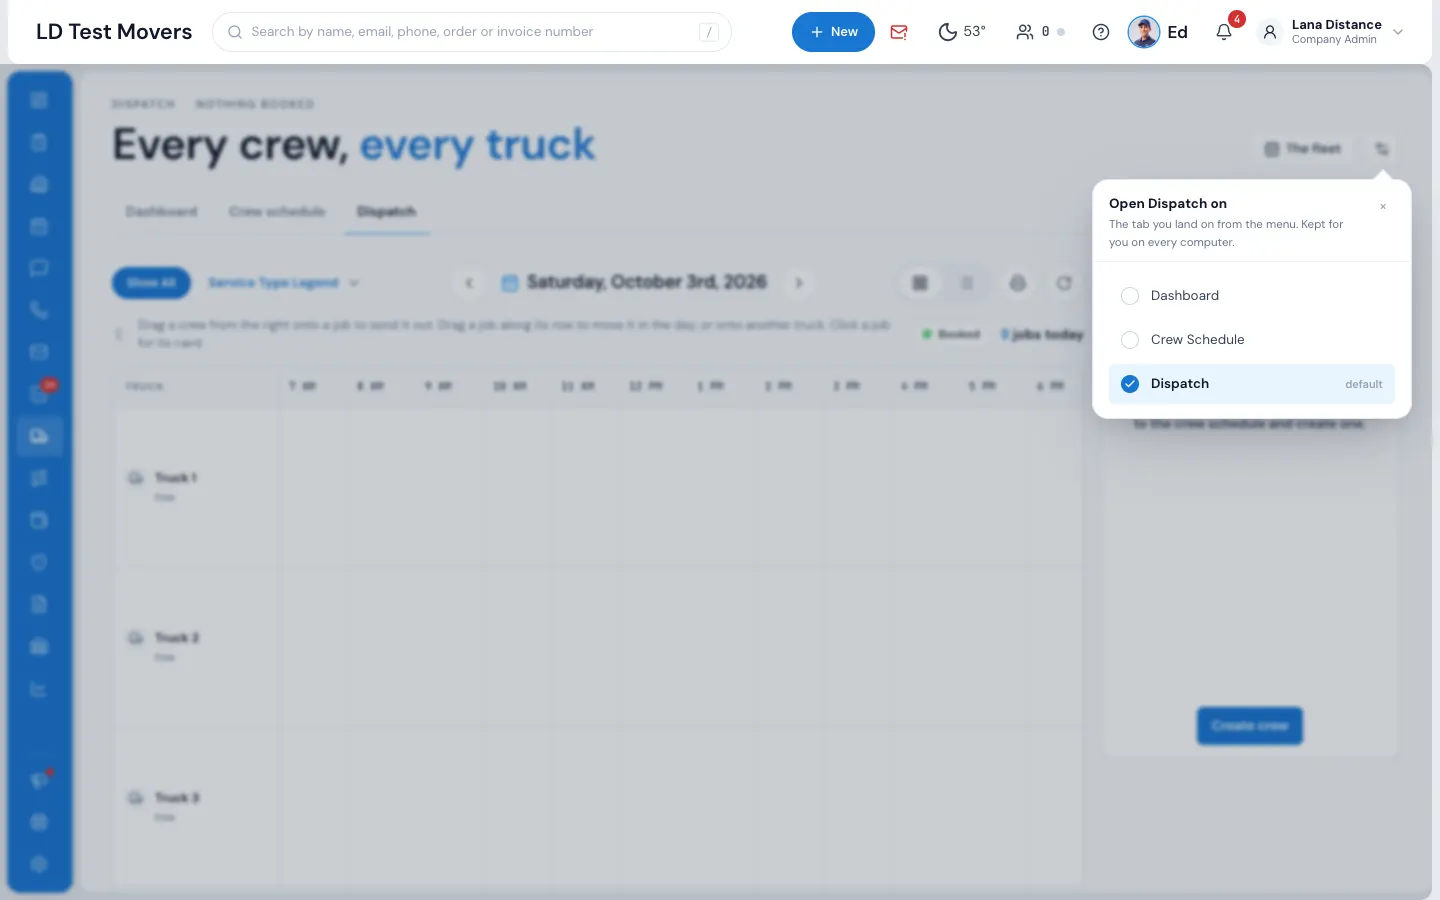The image size is (1440, 900).
Task: Click the Truck 2 row label
Action: tap(177, 638)
